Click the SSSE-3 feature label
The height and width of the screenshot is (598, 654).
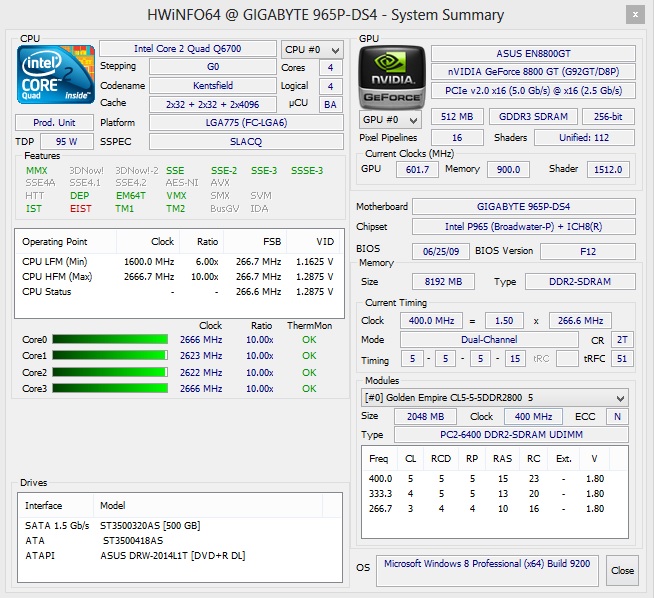coord(307,171)
